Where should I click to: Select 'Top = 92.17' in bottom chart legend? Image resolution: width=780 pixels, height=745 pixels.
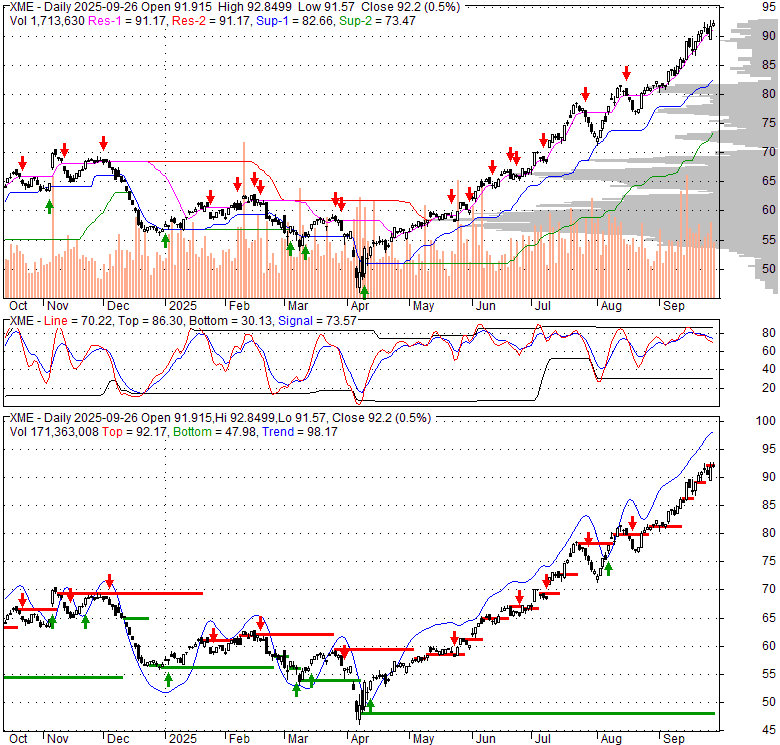pyautogui.click(x=134, y=432)
